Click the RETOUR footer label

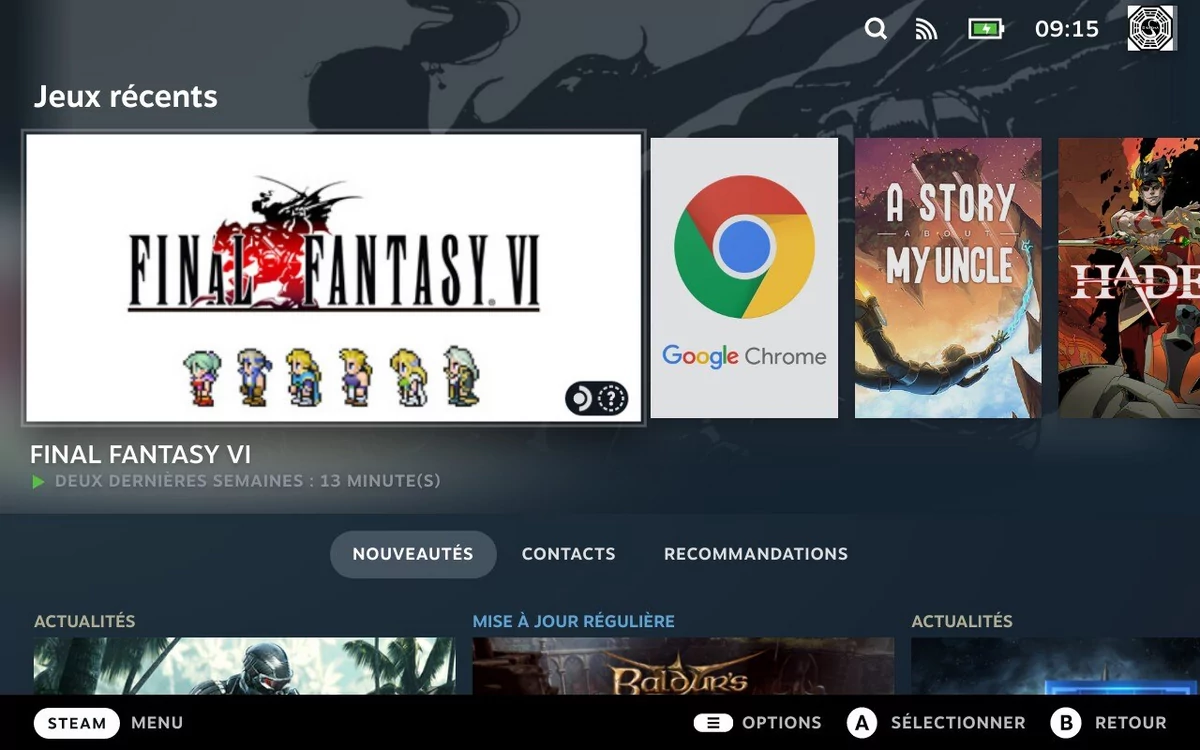click(x=1130, y=723)
